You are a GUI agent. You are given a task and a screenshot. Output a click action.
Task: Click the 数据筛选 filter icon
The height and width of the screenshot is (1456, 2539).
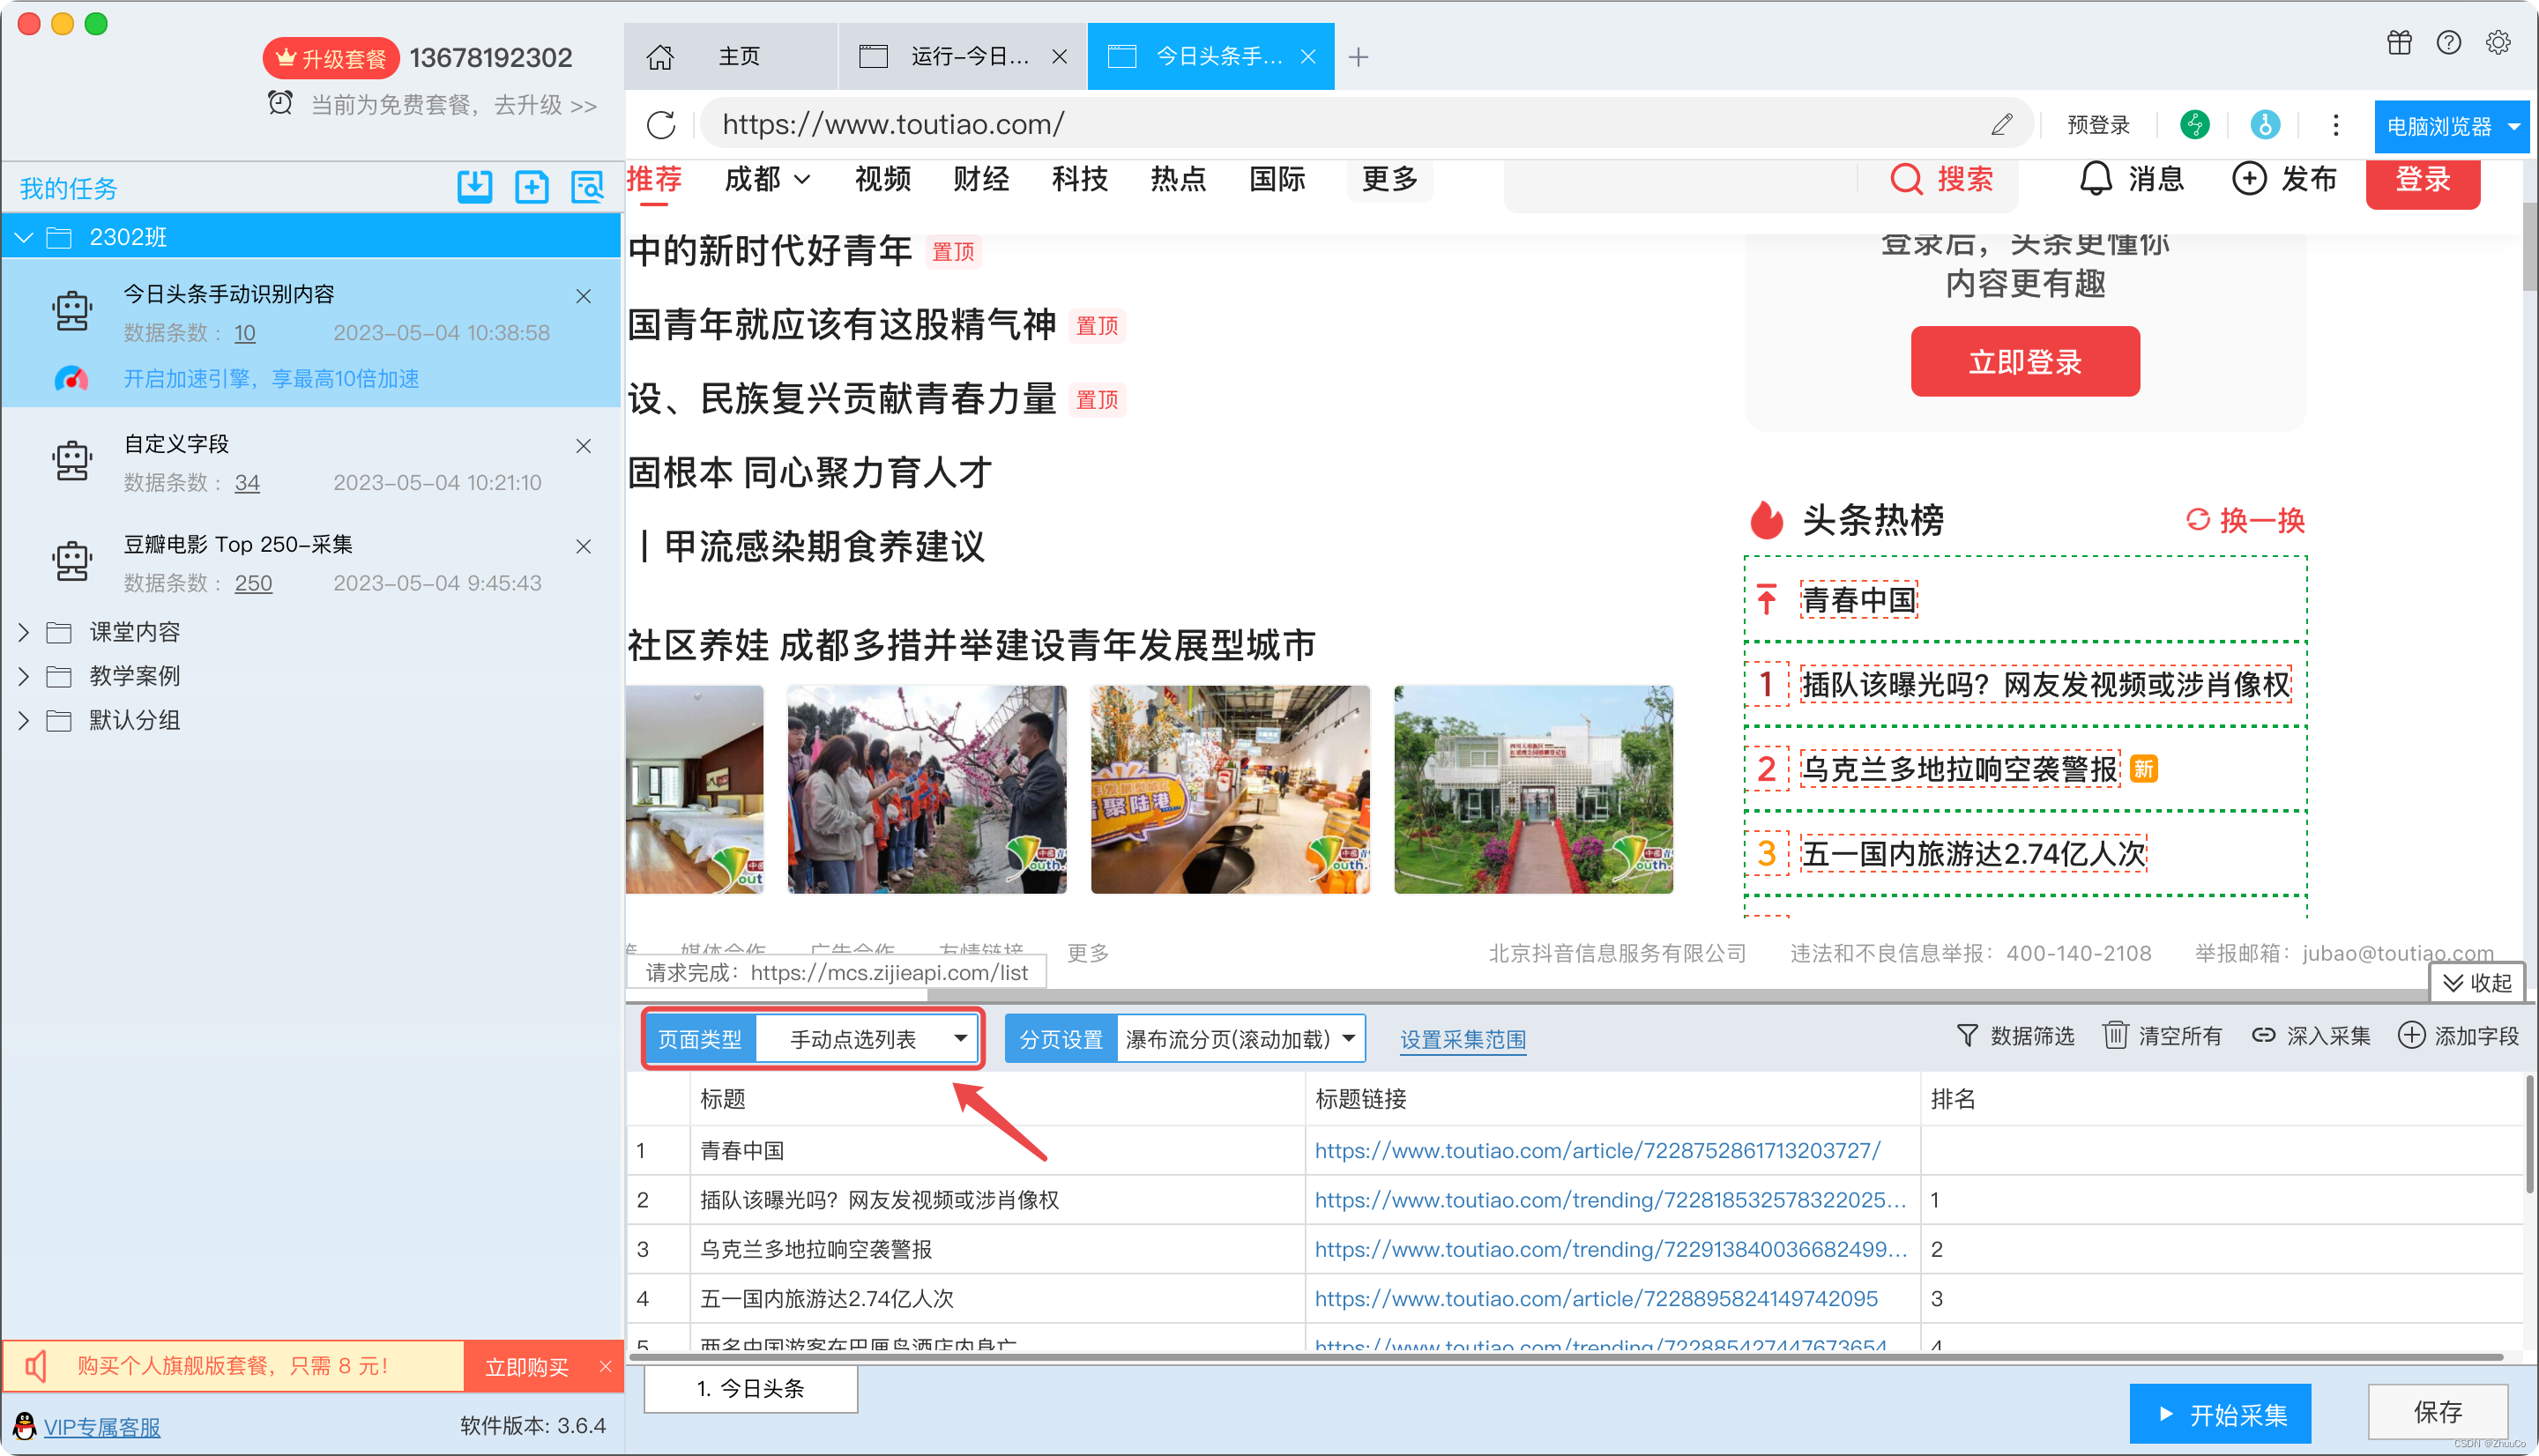click(x=1967, y=1036)
